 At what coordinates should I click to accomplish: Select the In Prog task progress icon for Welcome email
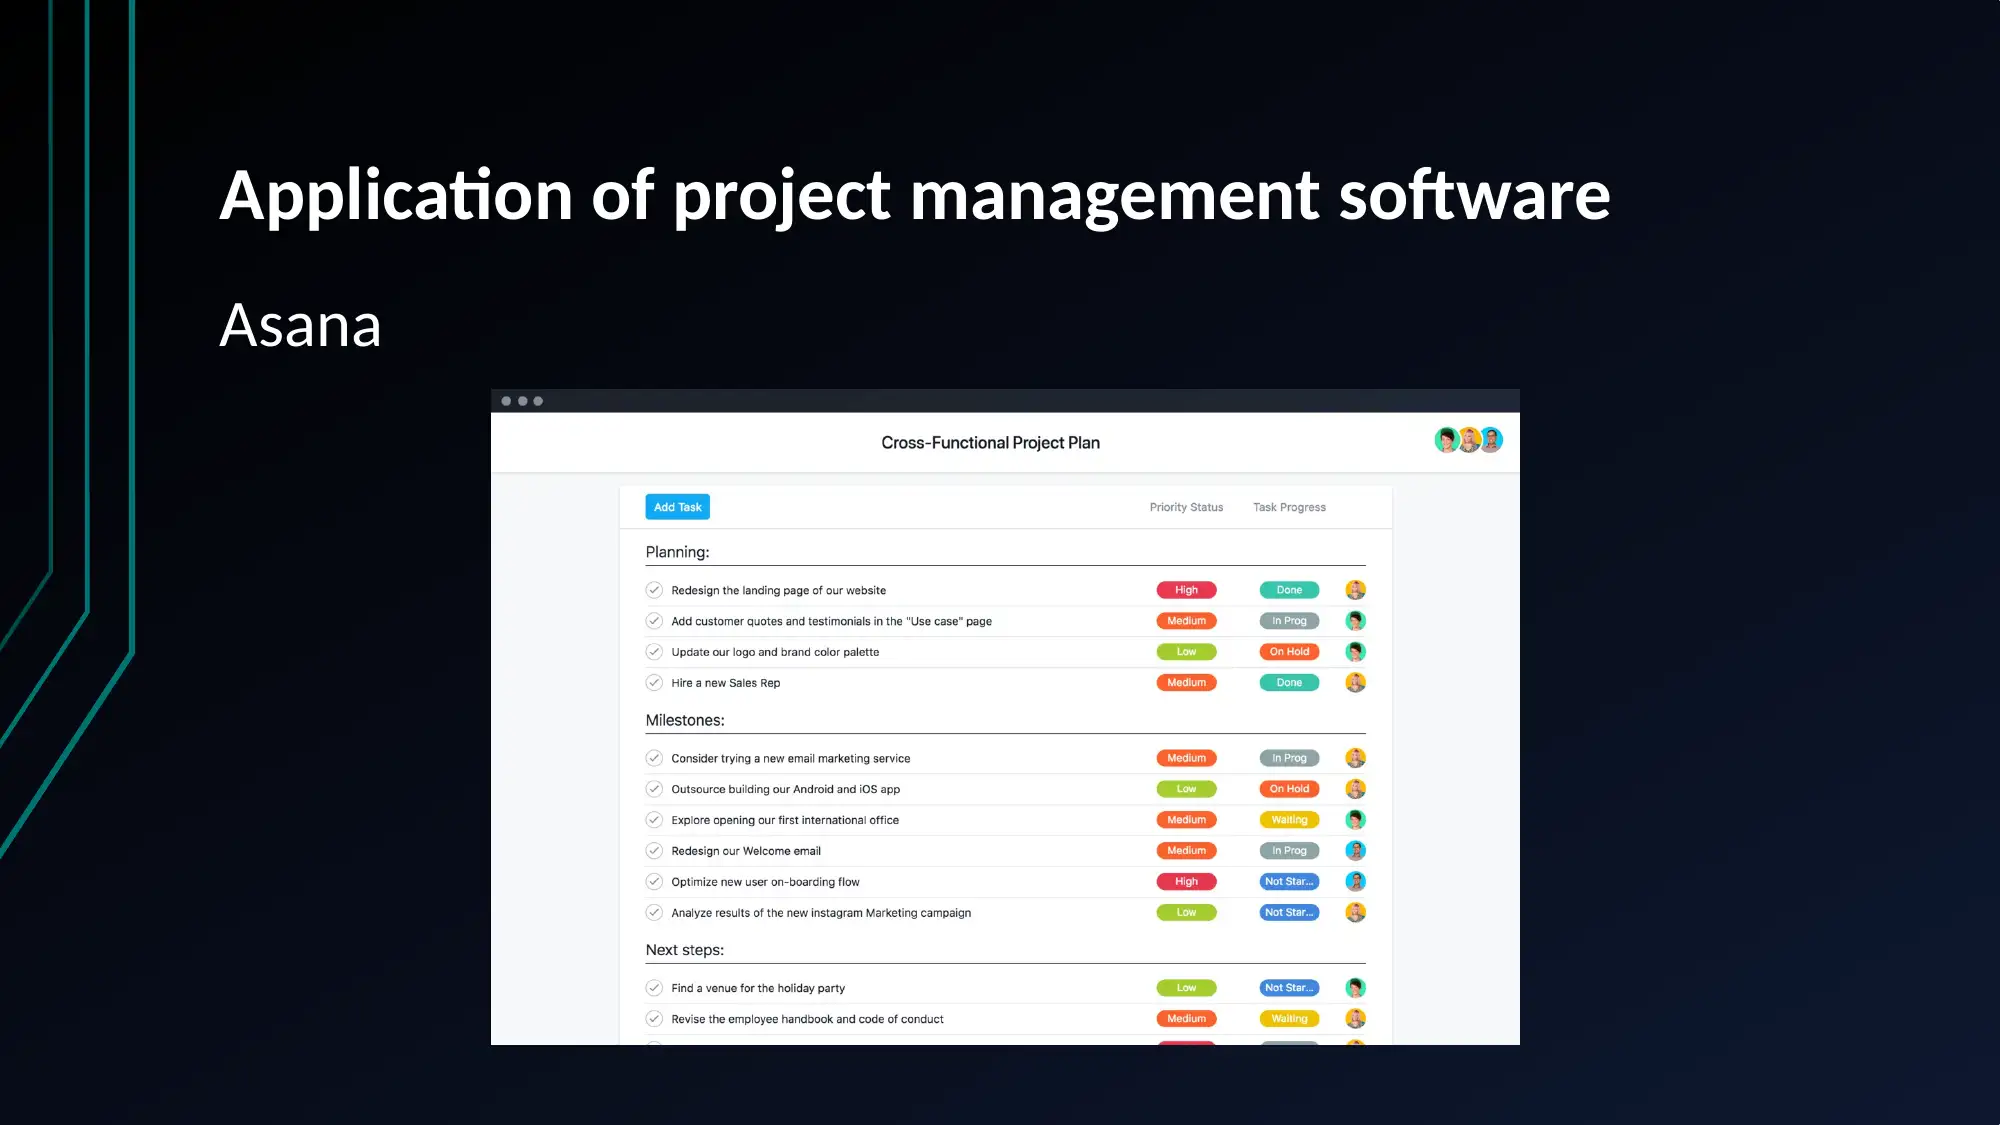pos(1288,850)
